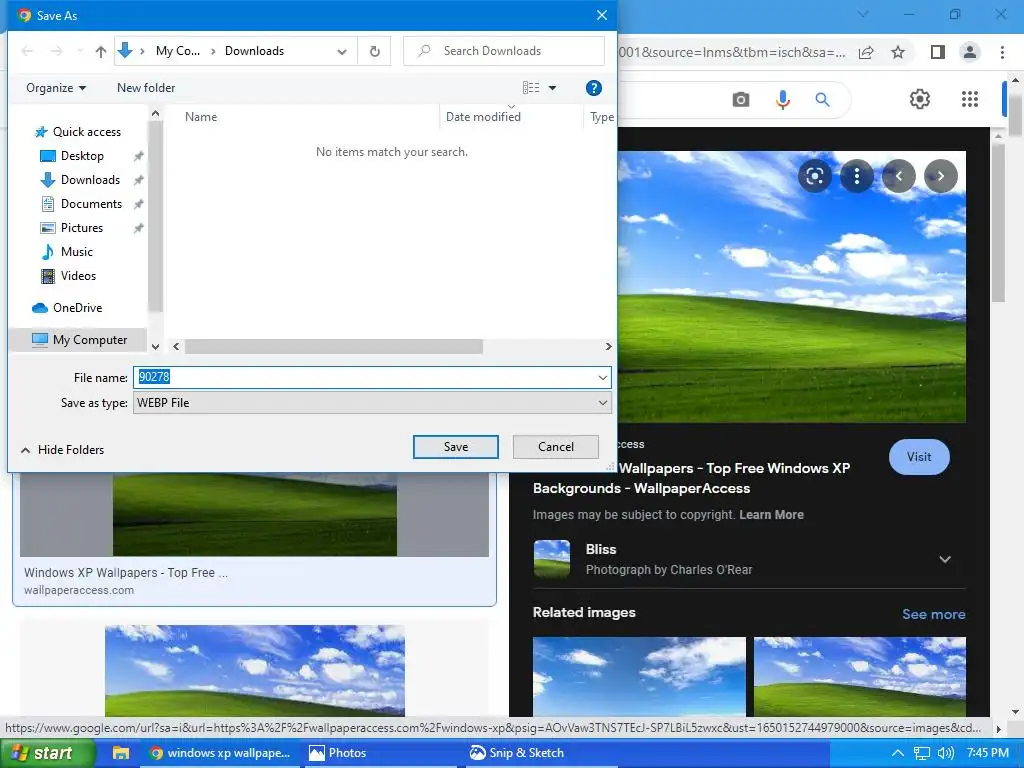Viewport: 1024px width, 768px height.
Task: Open the Save As help icon
Action: (593, 88)
